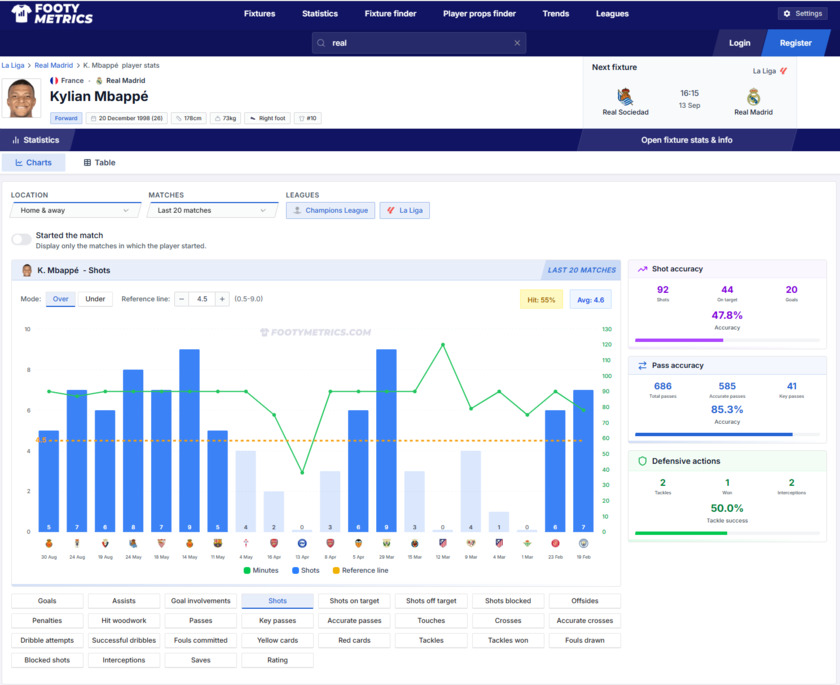
Task: Click the Footy Metrics logo
Action: tap(54, 14)
